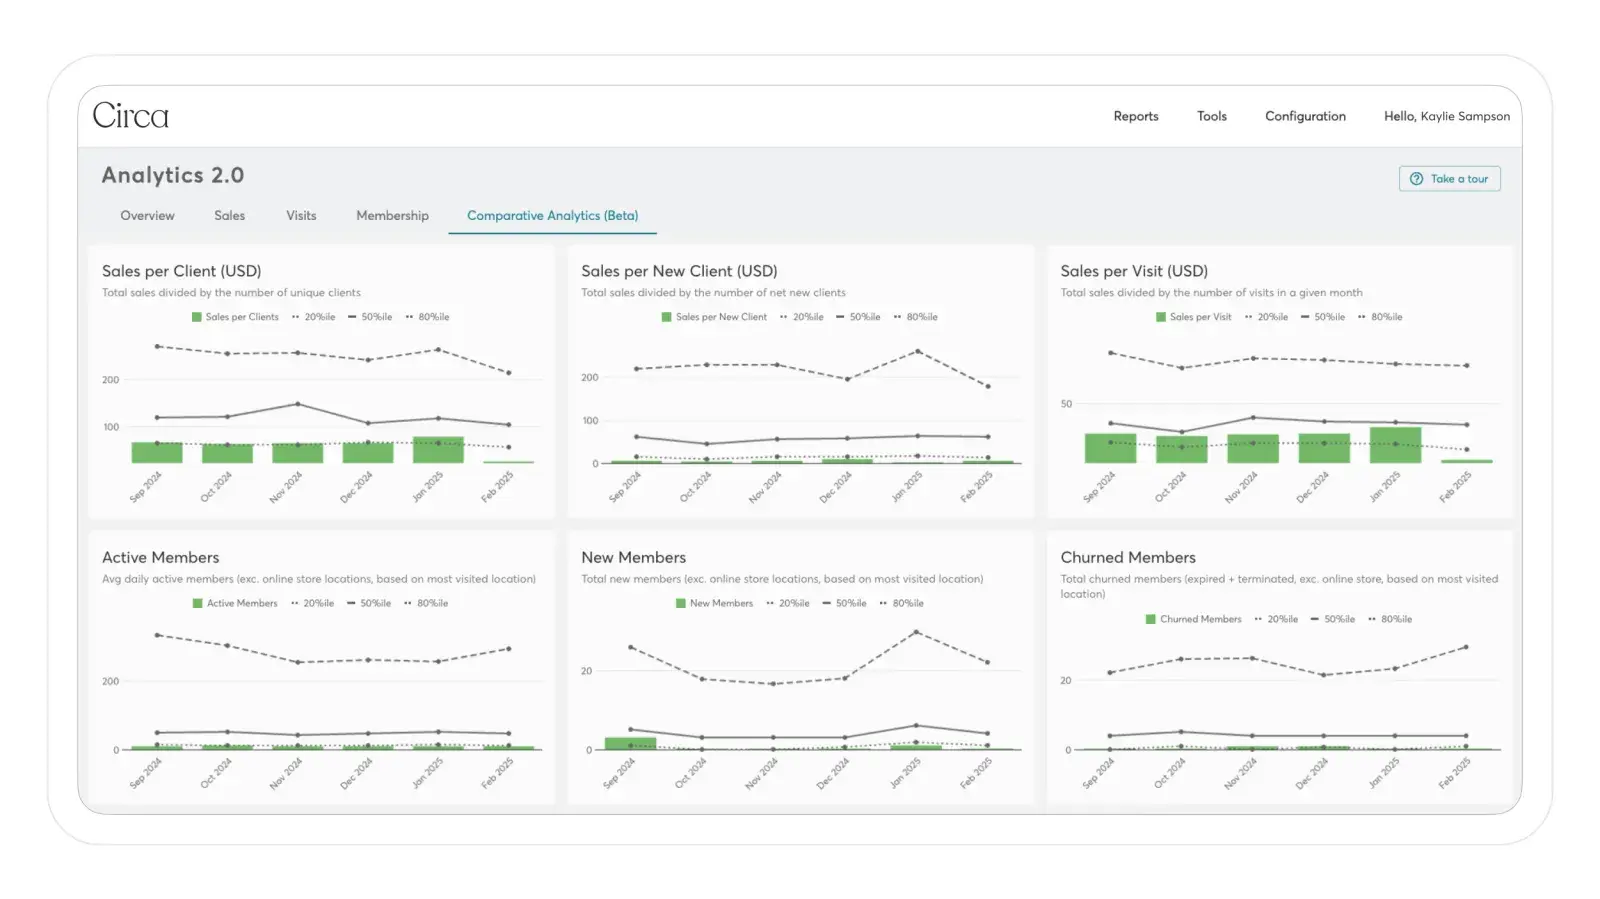Toggle Active Members legend series
The width and height of the screenshot is (1600, 899).
point(235,603)
